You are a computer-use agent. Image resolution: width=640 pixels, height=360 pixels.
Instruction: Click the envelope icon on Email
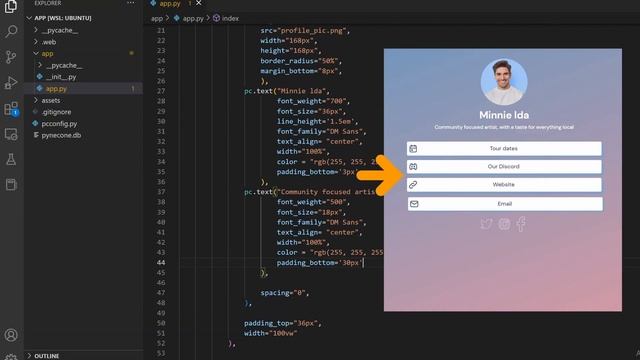pyautogui.click(x=414, y=204)
